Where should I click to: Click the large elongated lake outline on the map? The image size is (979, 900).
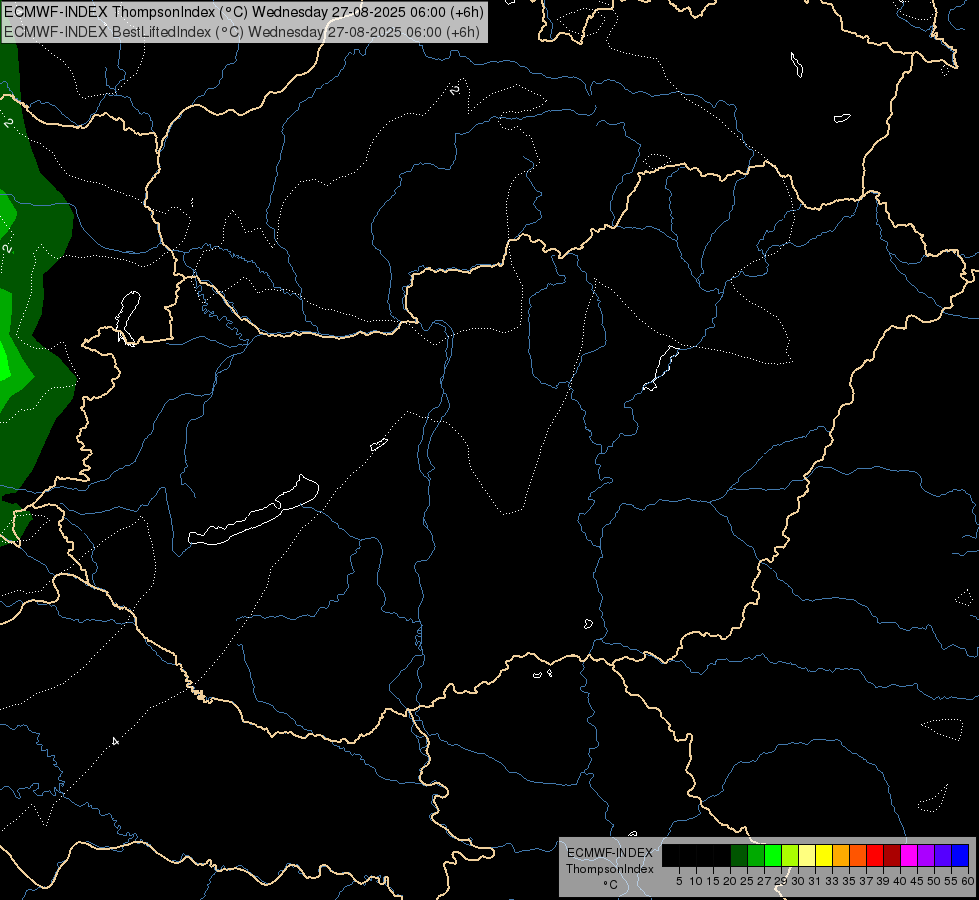253,510
